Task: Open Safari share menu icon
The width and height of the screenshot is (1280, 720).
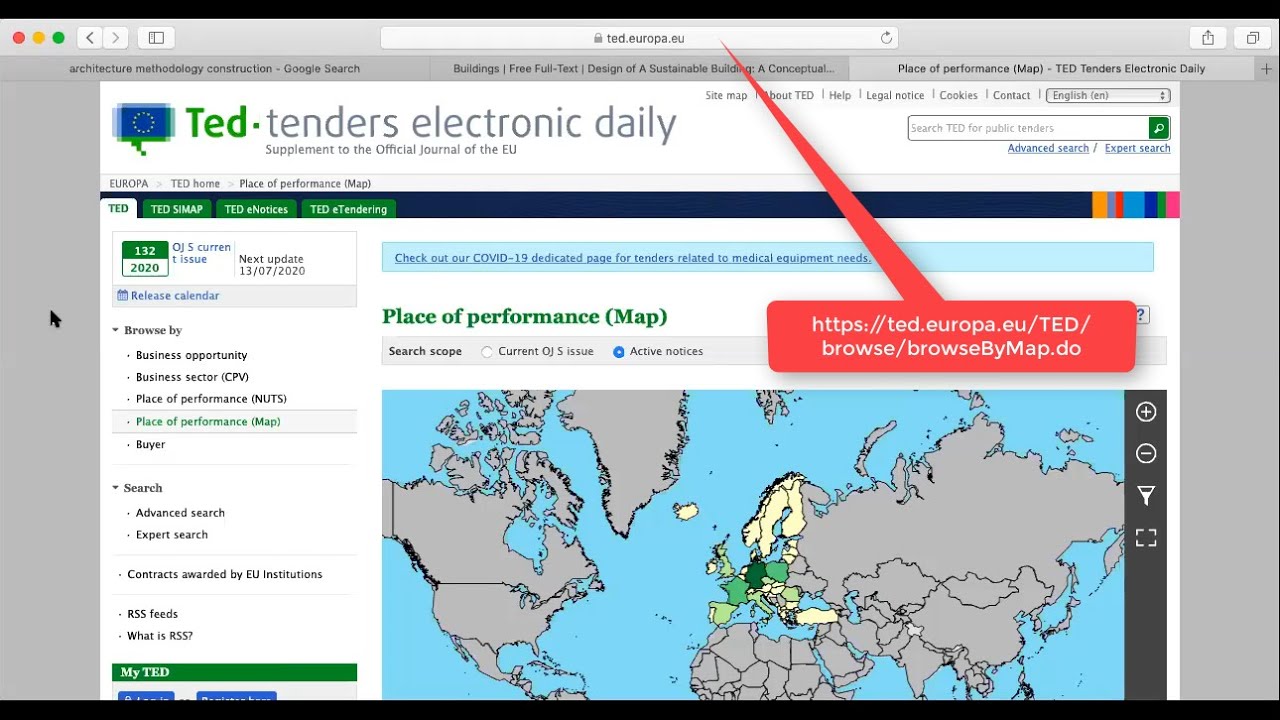Action: 1208,38
